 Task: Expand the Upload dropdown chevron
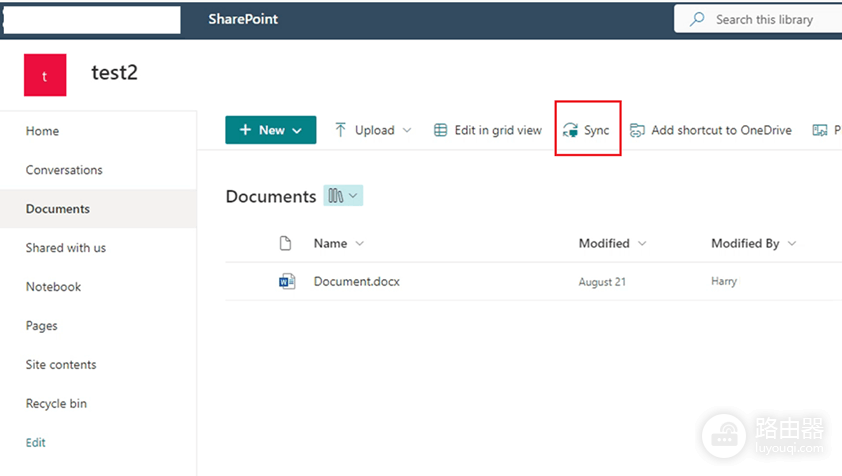pos(407,130)
